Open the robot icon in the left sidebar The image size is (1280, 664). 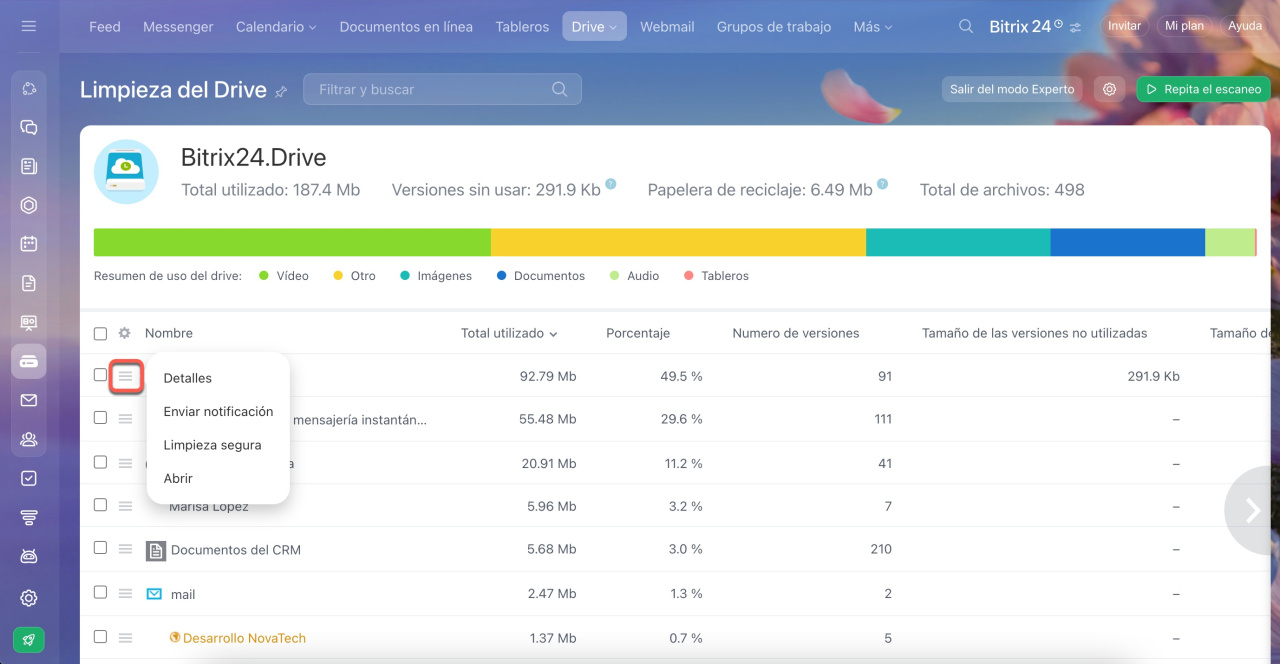click(29, 556)
